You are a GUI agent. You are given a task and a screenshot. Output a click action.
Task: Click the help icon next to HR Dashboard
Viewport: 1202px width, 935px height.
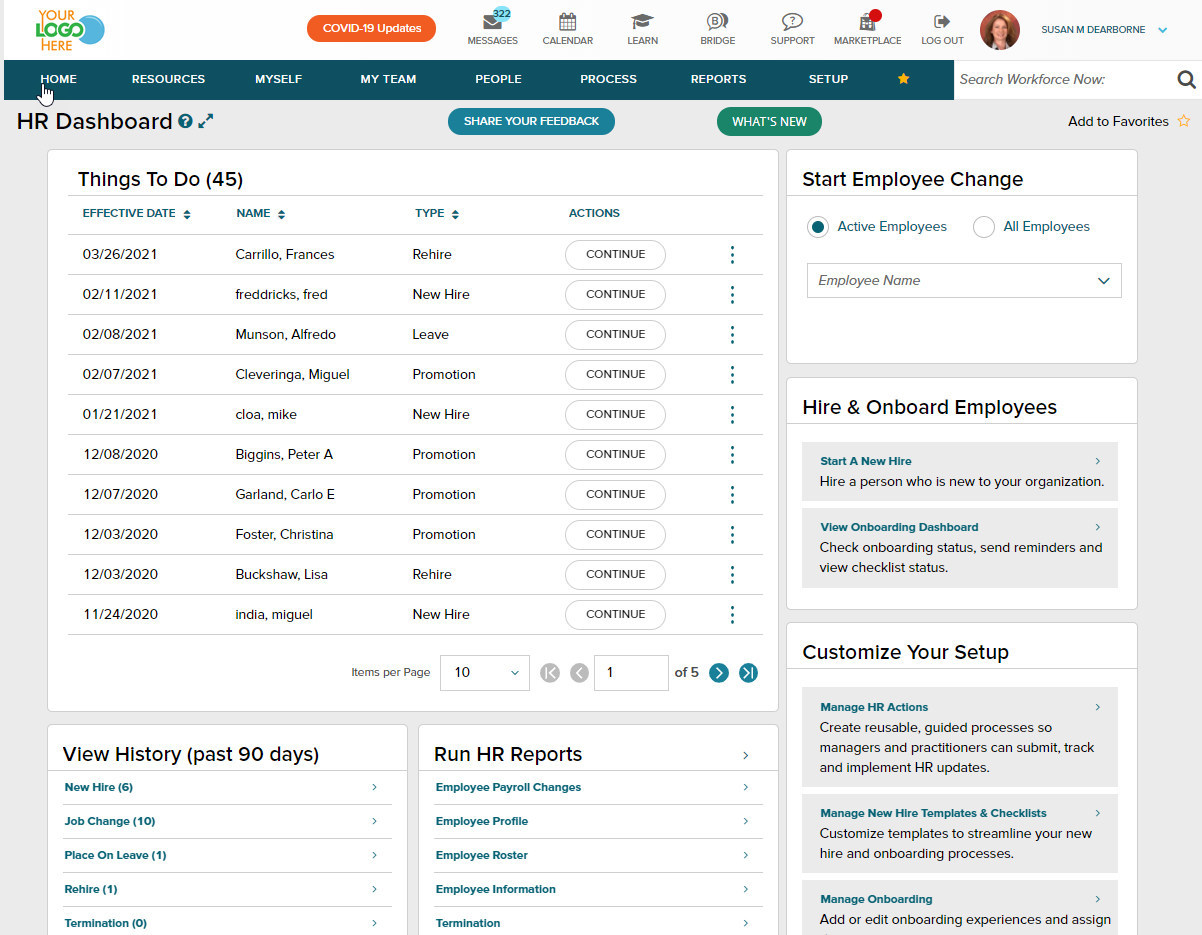[x=186, y=120]
